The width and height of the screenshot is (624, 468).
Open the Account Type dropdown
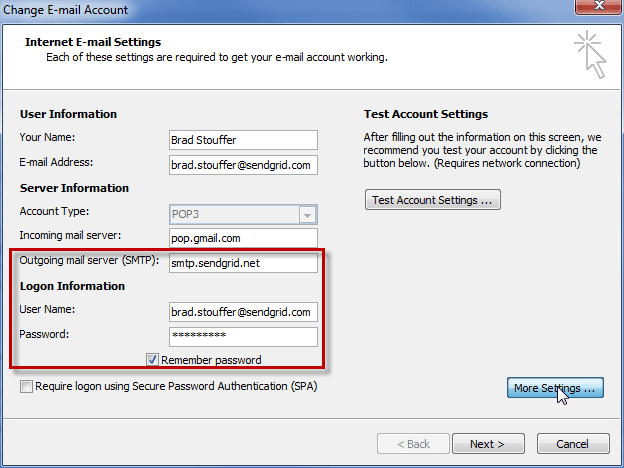308,214
